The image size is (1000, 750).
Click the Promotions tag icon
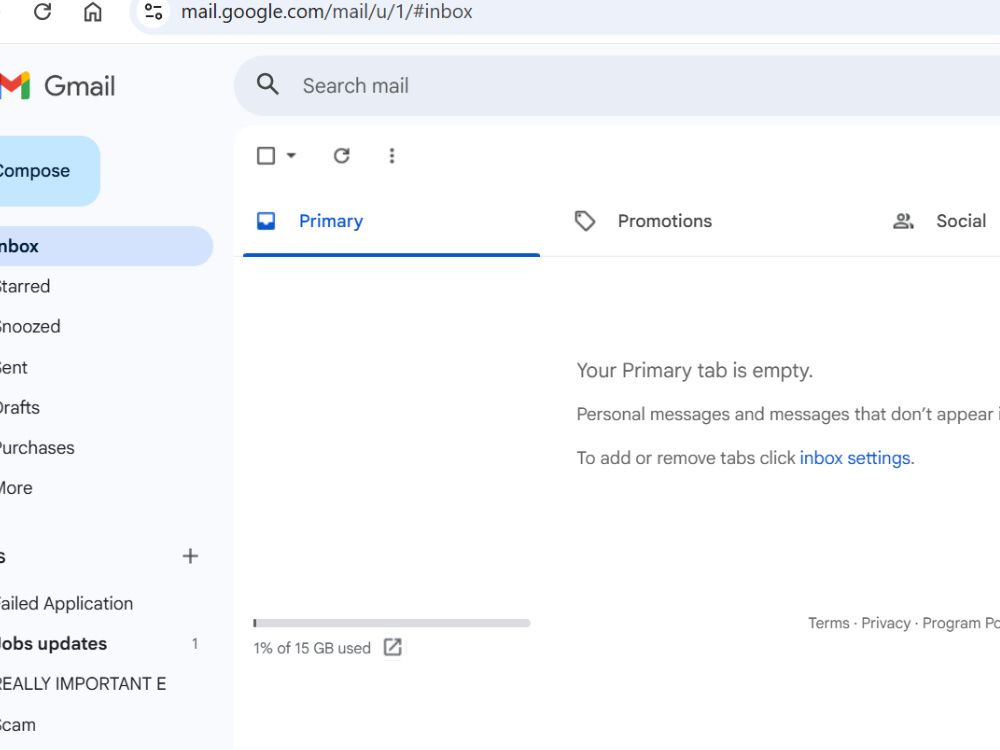point(585,221)
